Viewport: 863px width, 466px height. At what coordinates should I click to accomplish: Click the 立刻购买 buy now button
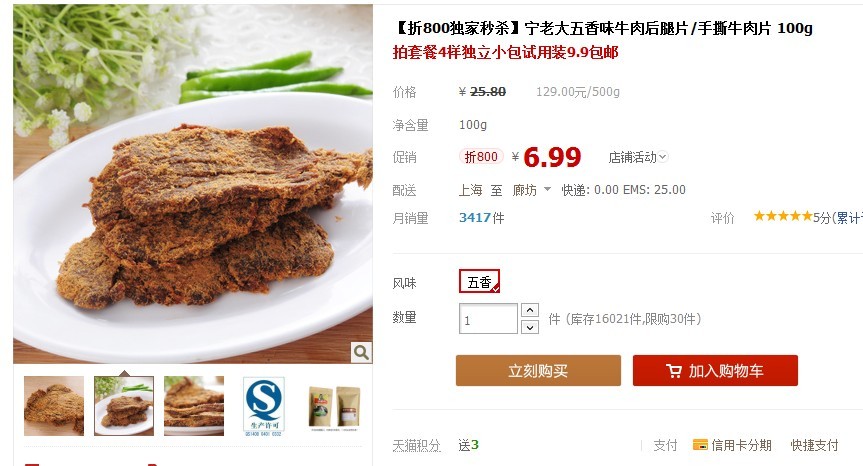coord(538,370)
